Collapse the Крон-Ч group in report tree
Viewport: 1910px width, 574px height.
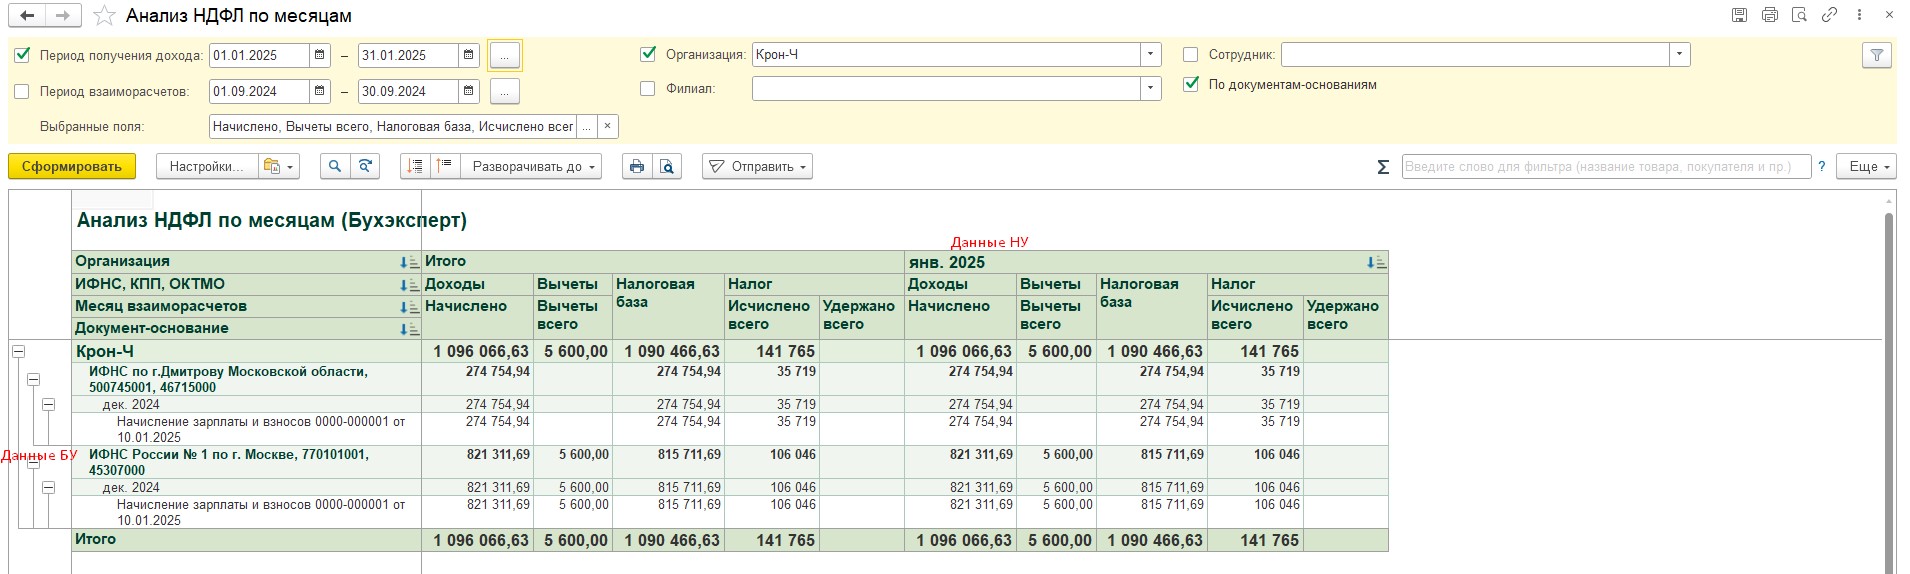pos(18,352)
